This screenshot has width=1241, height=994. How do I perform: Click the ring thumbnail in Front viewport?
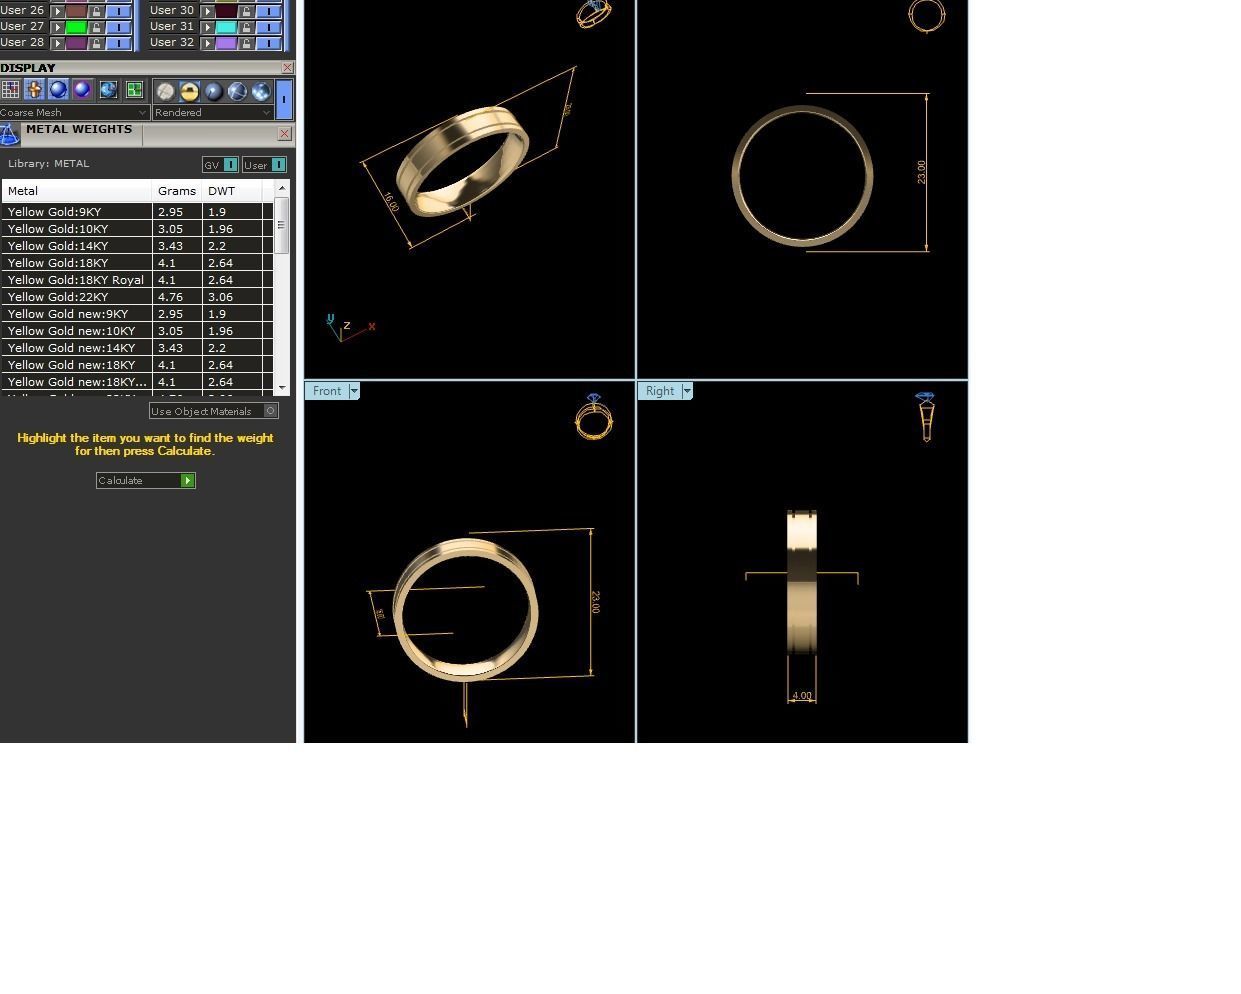coord(594,418)
